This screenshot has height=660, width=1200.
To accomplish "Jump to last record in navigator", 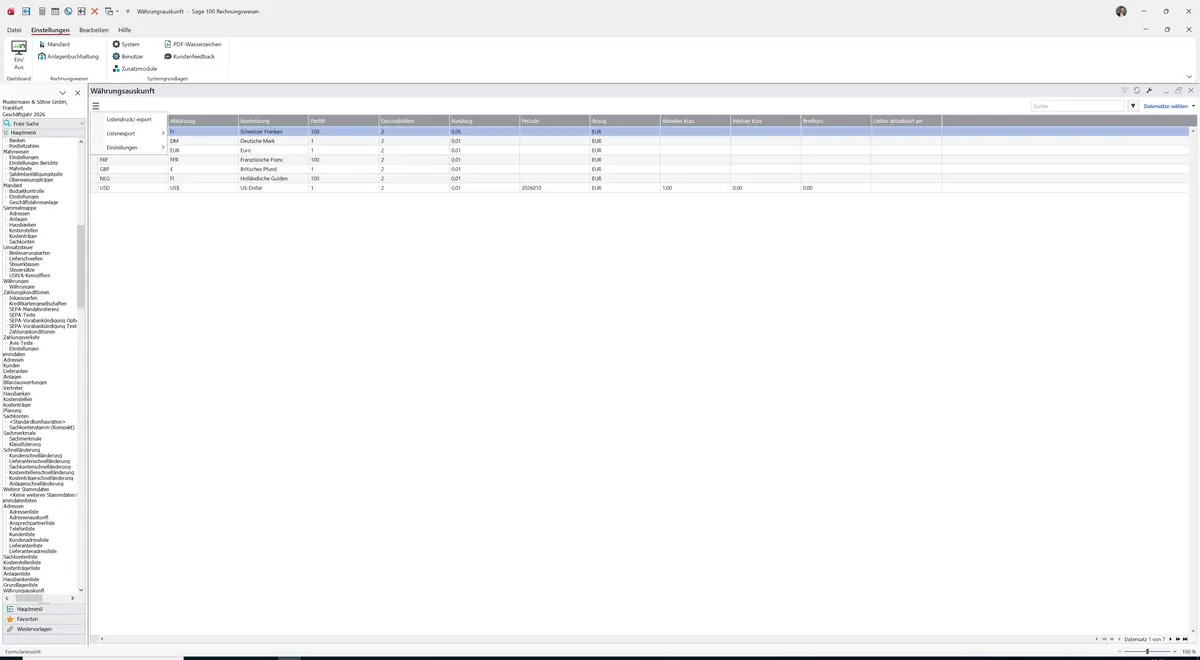I will click(1187, 638).
